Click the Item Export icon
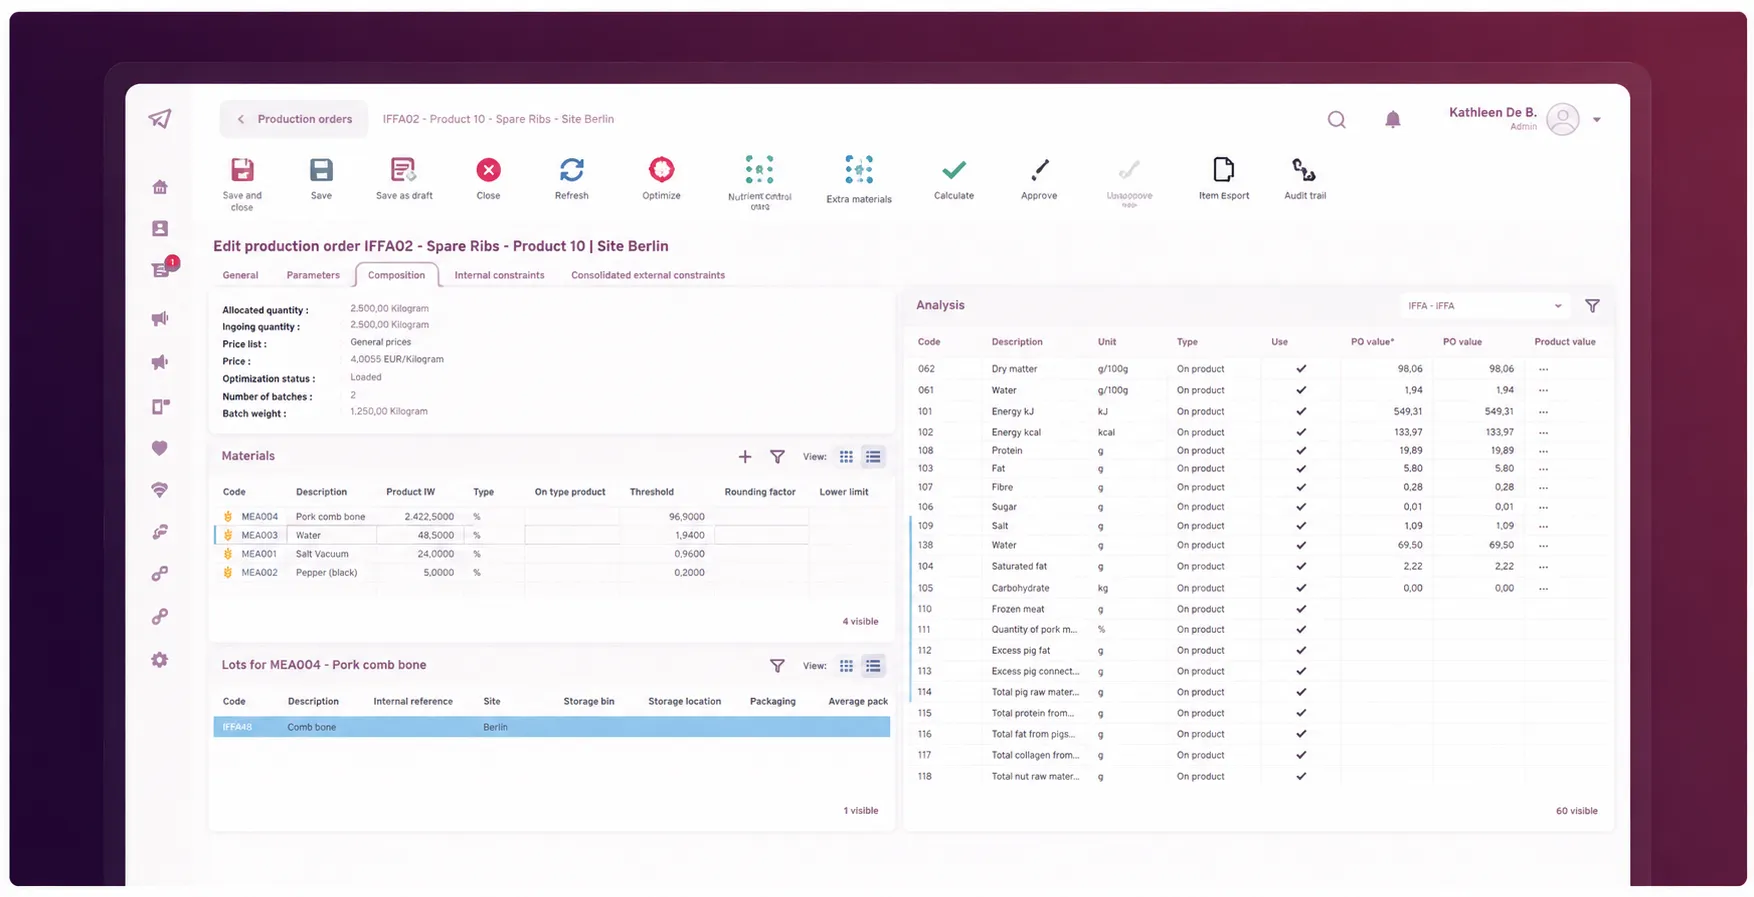1754x897 pixels. [1223, 170]
